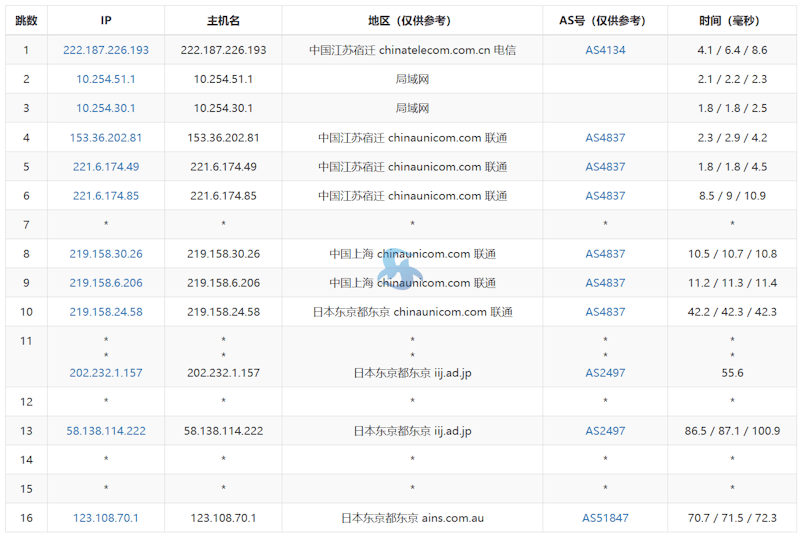Viewport: 800px width, 537px height.
Task: Select time value 8.5 / 9 / 10.9
Action: [x=732, y=196]
